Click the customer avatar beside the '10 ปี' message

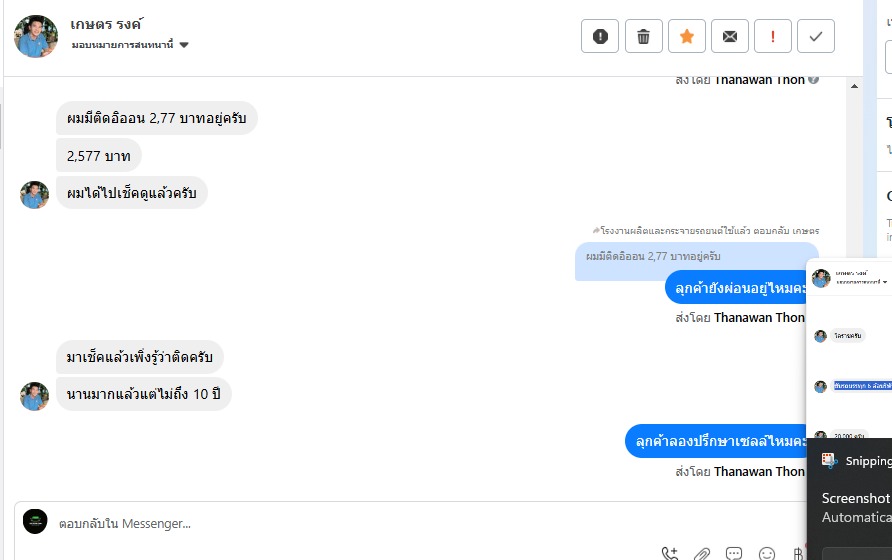[34, 396]
